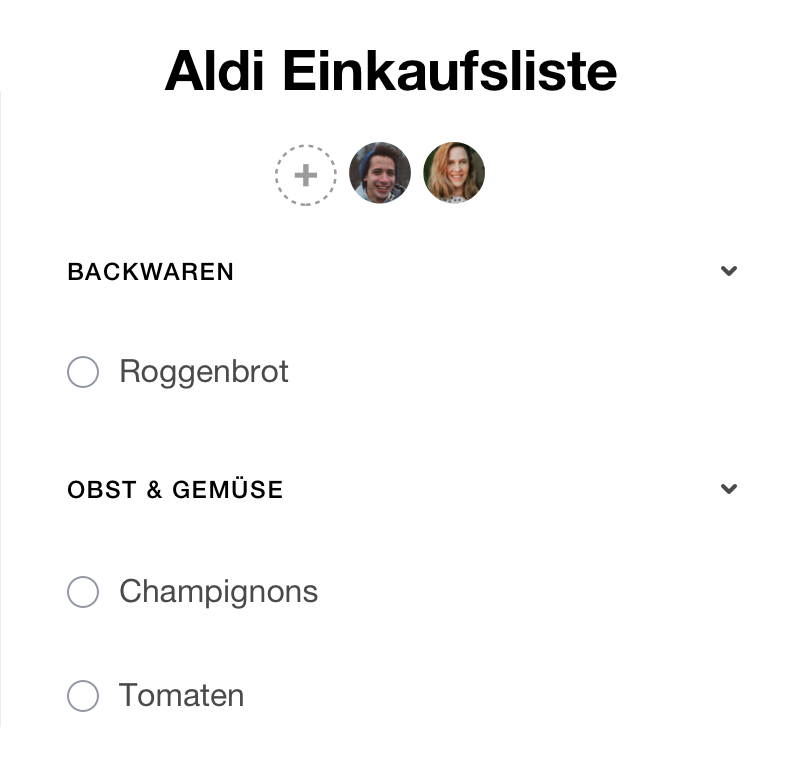Mark Champignons as completed

[83, 592]
